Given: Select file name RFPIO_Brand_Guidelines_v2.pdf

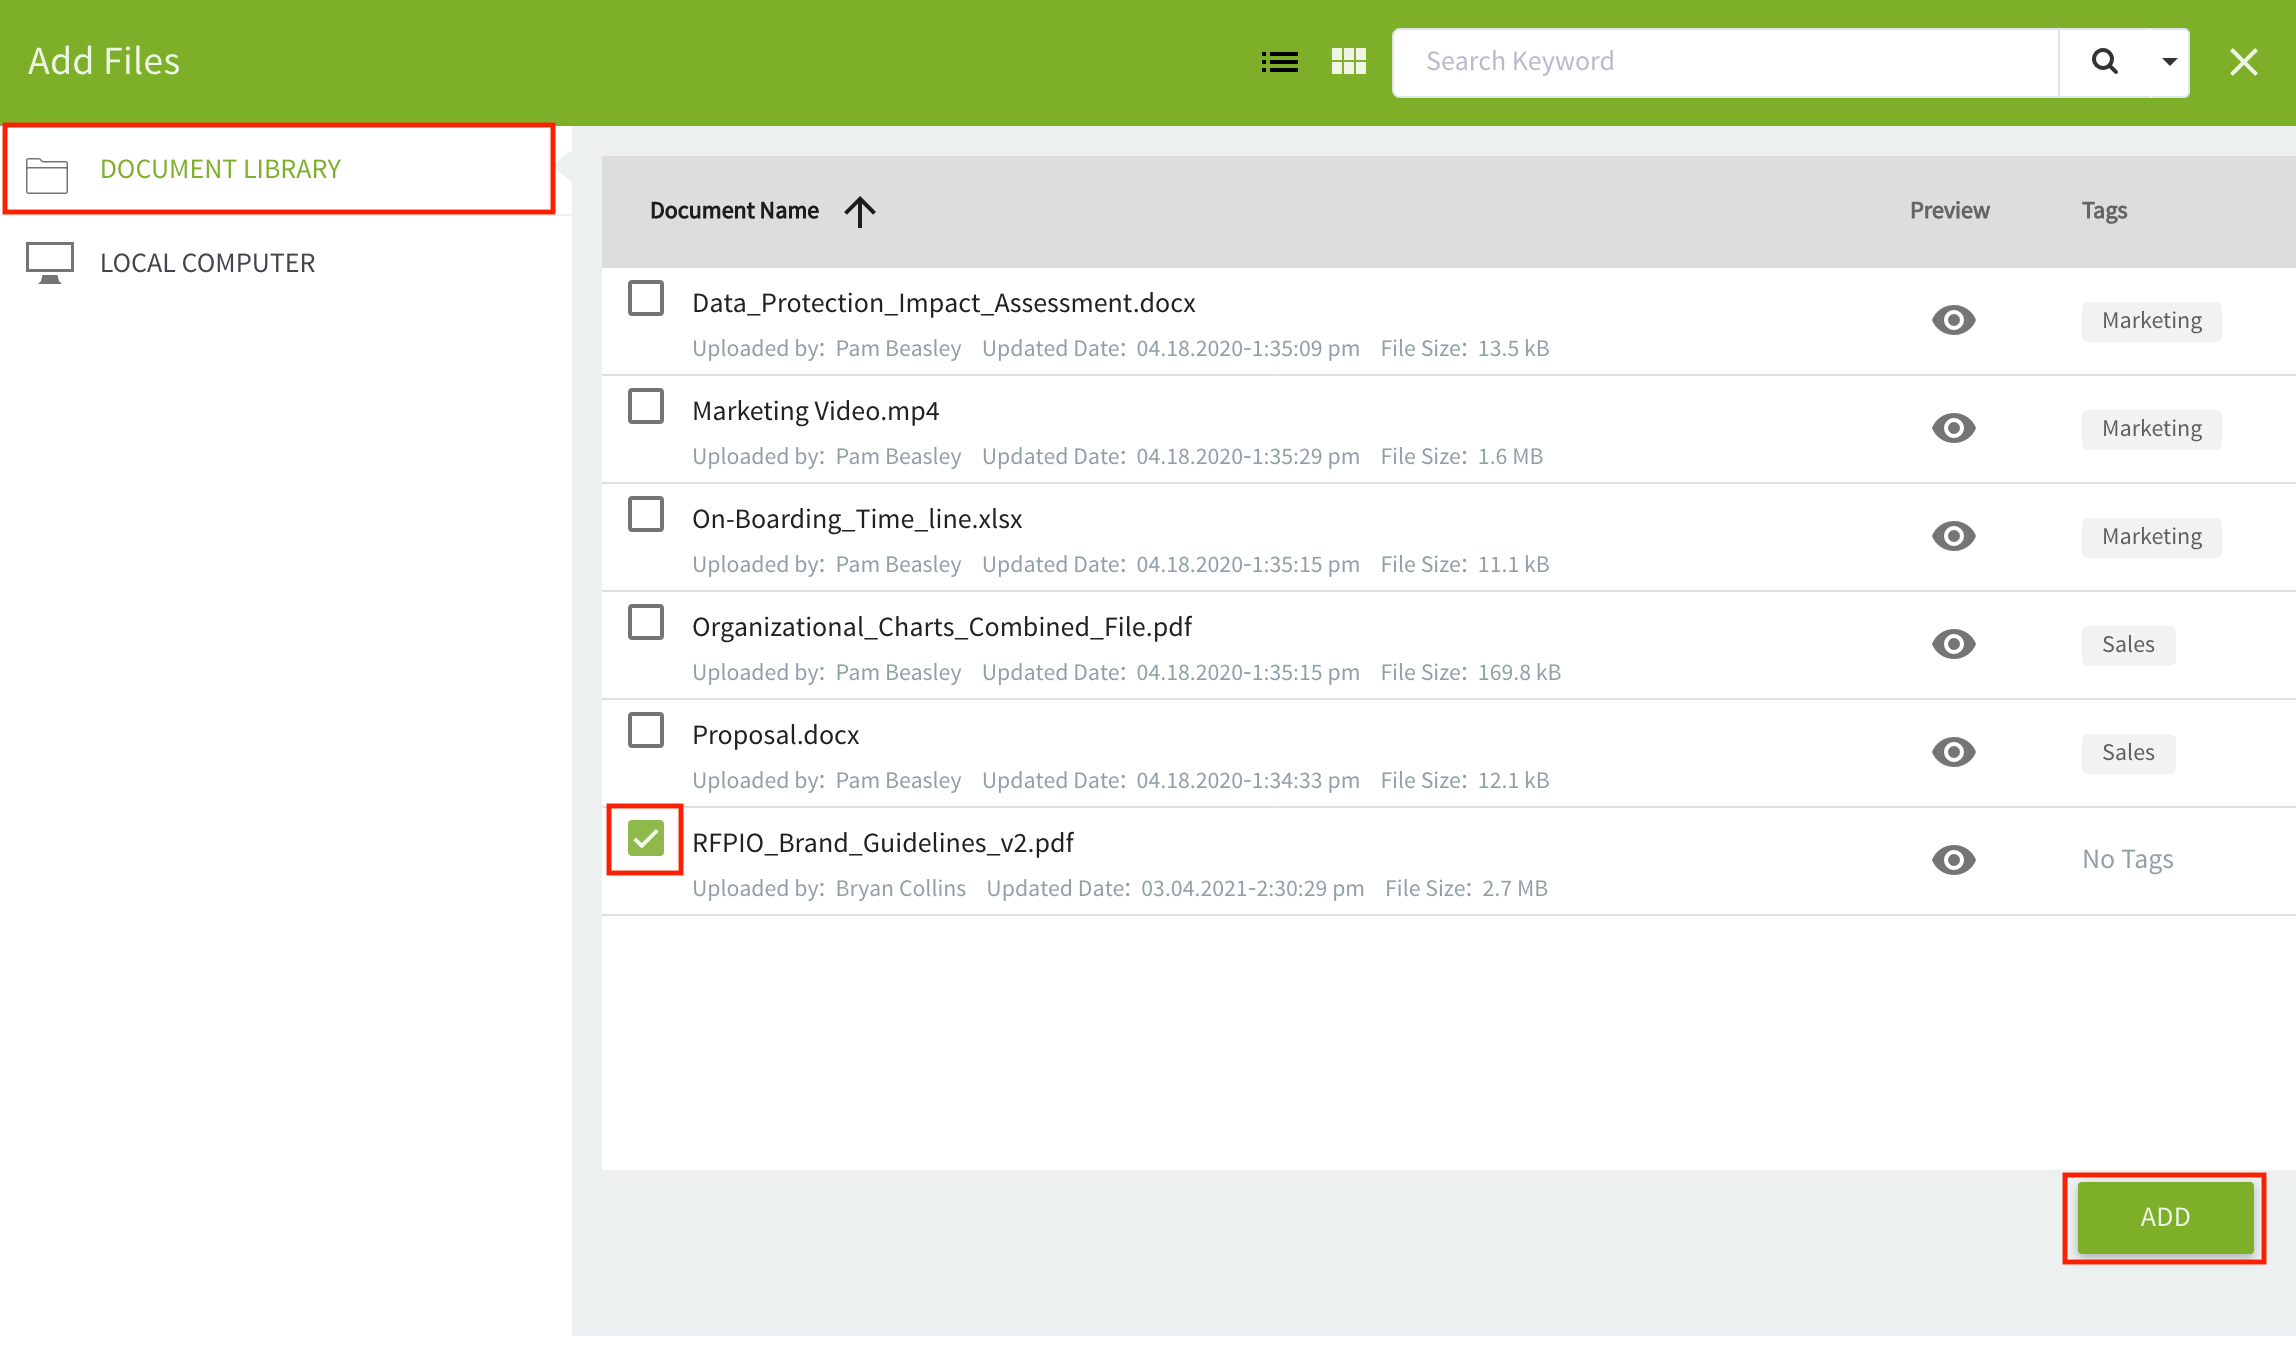Looking at the screenshot, I should pyautogui.click(x=883, y=843).
